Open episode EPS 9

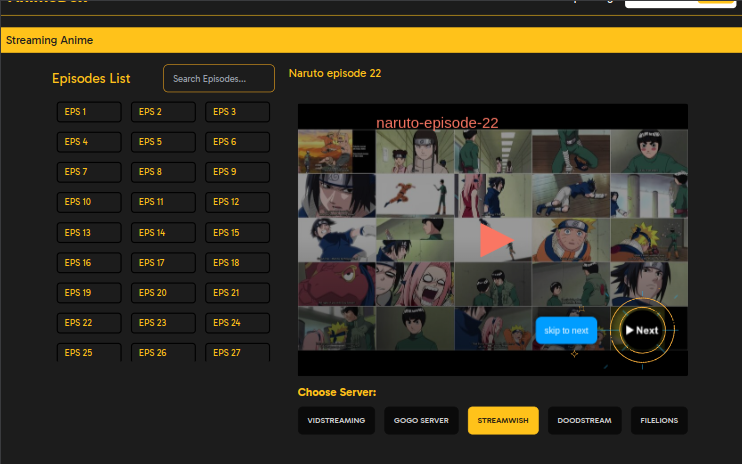[238, 172]
